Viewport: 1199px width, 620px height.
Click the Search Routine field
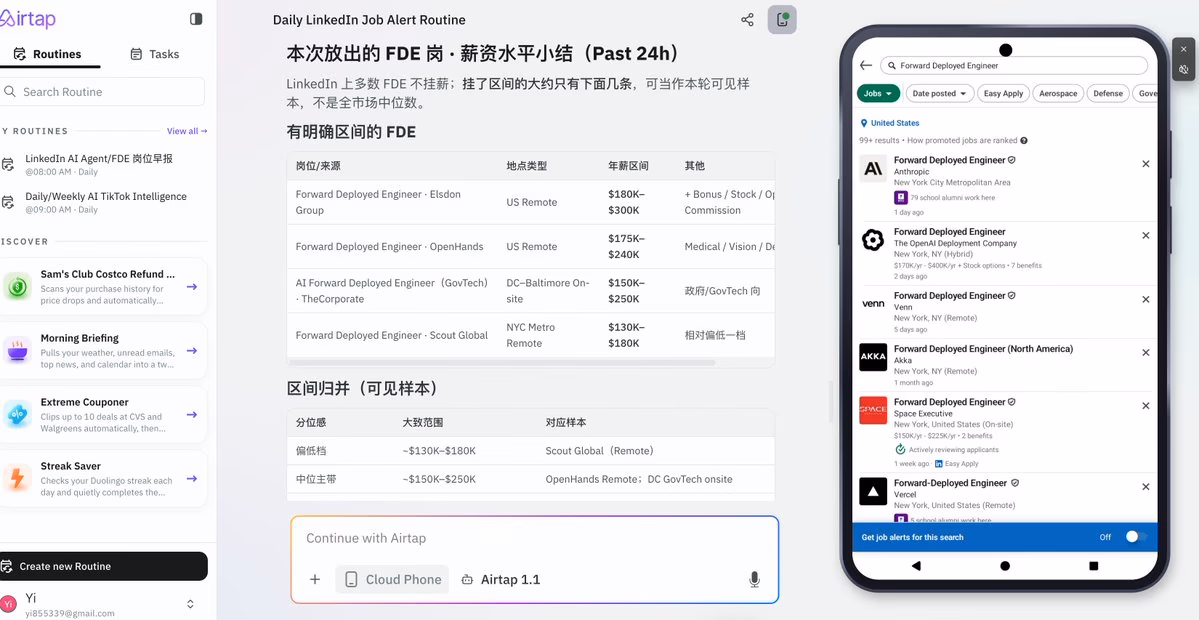[x=102, y=92]
